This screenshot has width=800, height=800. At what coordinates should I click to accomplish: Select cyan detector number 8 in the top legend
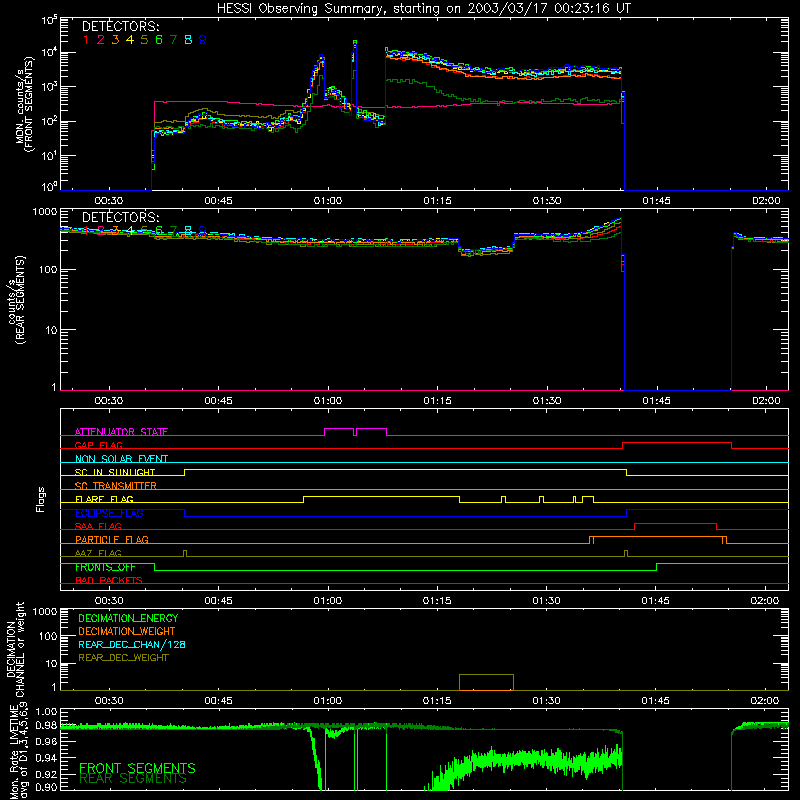(188, 40)
